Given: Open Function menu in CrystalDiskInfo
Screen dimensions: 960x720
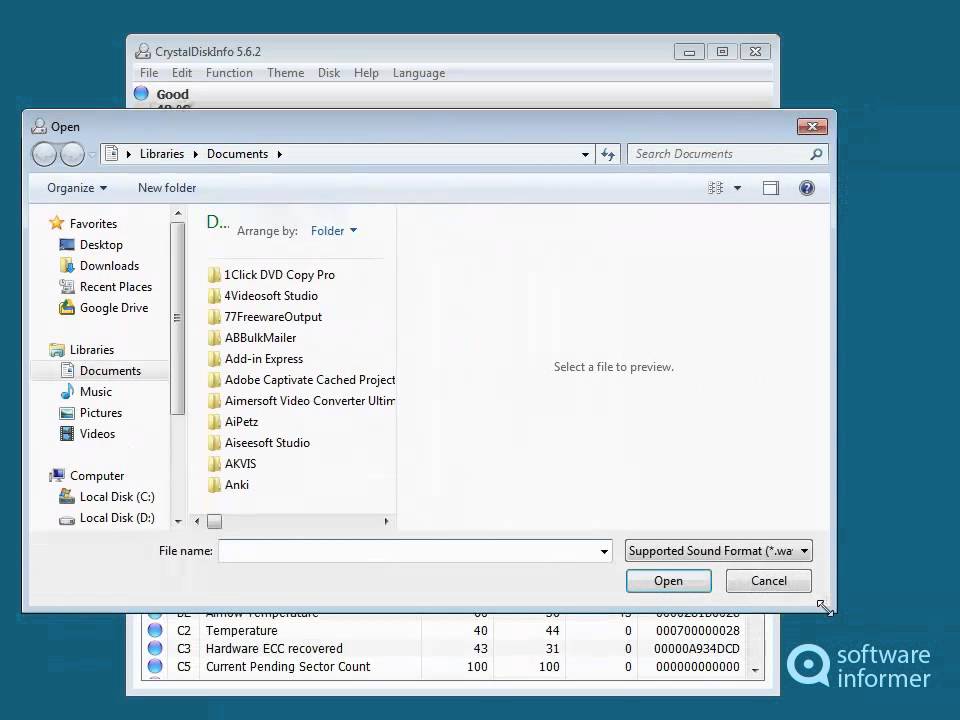Looking at the screenshot, I should coord(229,73).
